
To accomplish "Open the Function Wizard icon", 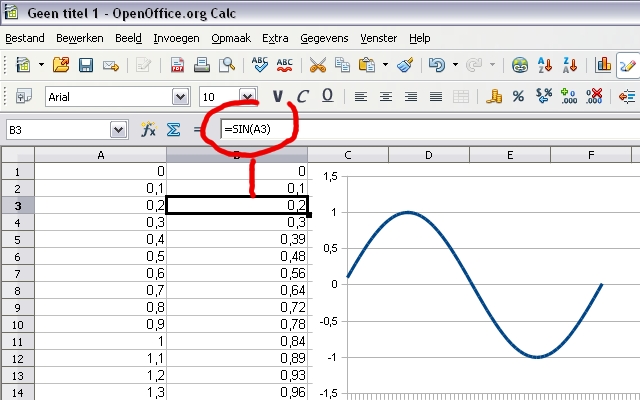I will tap(148, 130).
